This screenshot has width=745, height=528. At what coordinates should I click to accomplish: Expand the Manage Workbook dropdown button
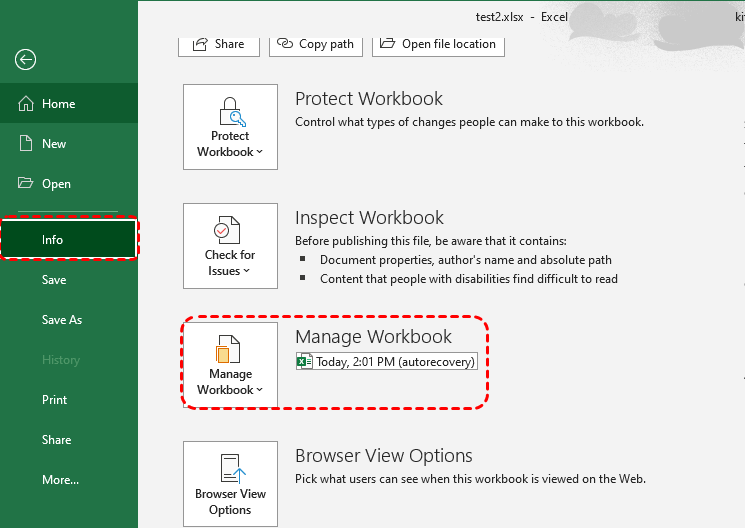pyautogui.click(x=230, y=365)
